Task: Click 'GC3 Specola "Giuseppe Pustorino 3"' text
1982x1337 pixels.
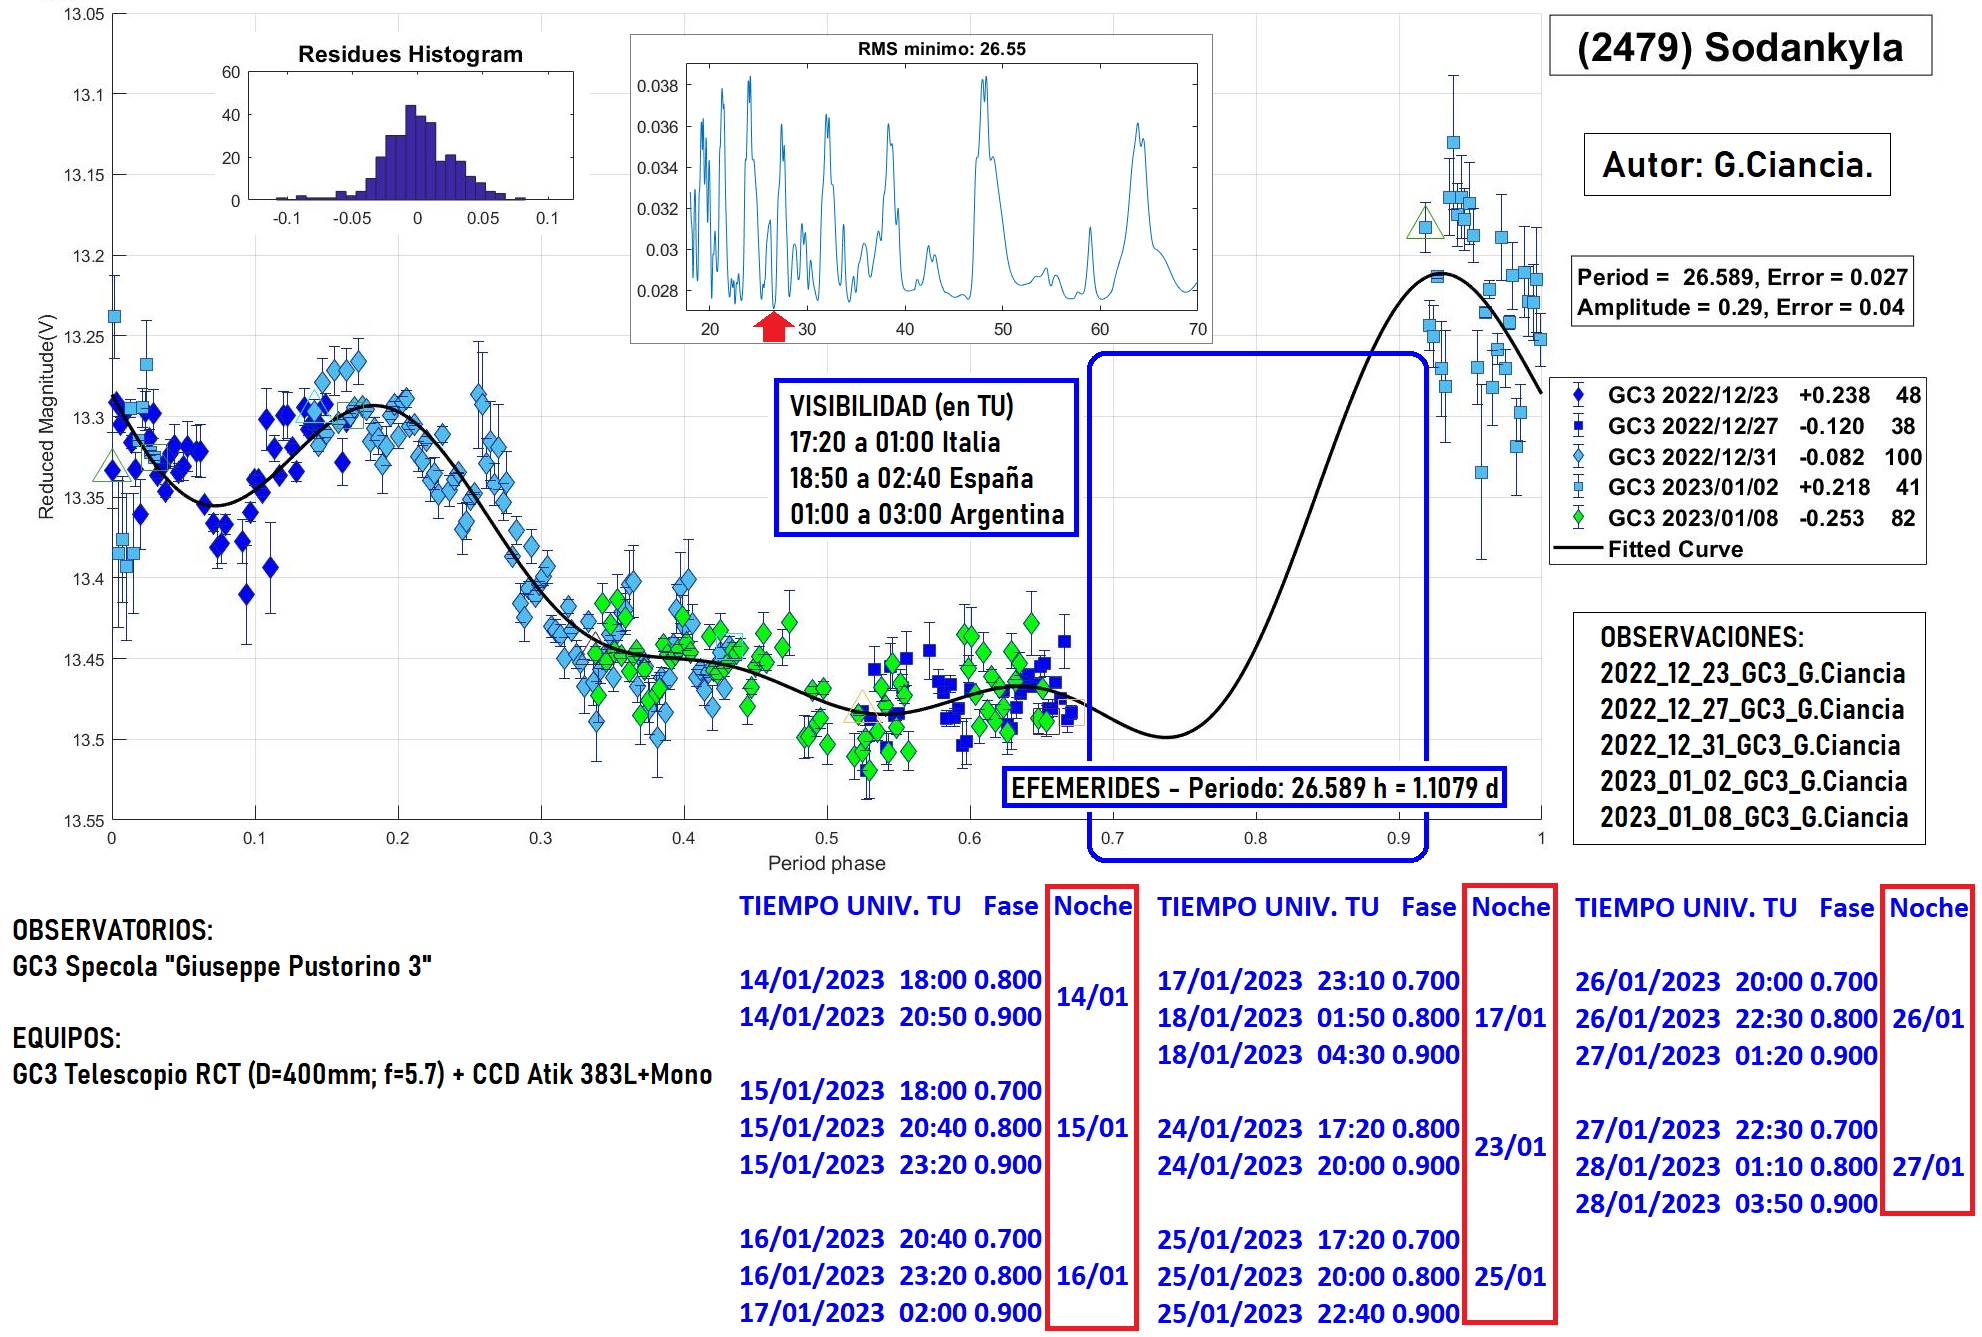Action: pyautogui.click(x=222, y=966)
